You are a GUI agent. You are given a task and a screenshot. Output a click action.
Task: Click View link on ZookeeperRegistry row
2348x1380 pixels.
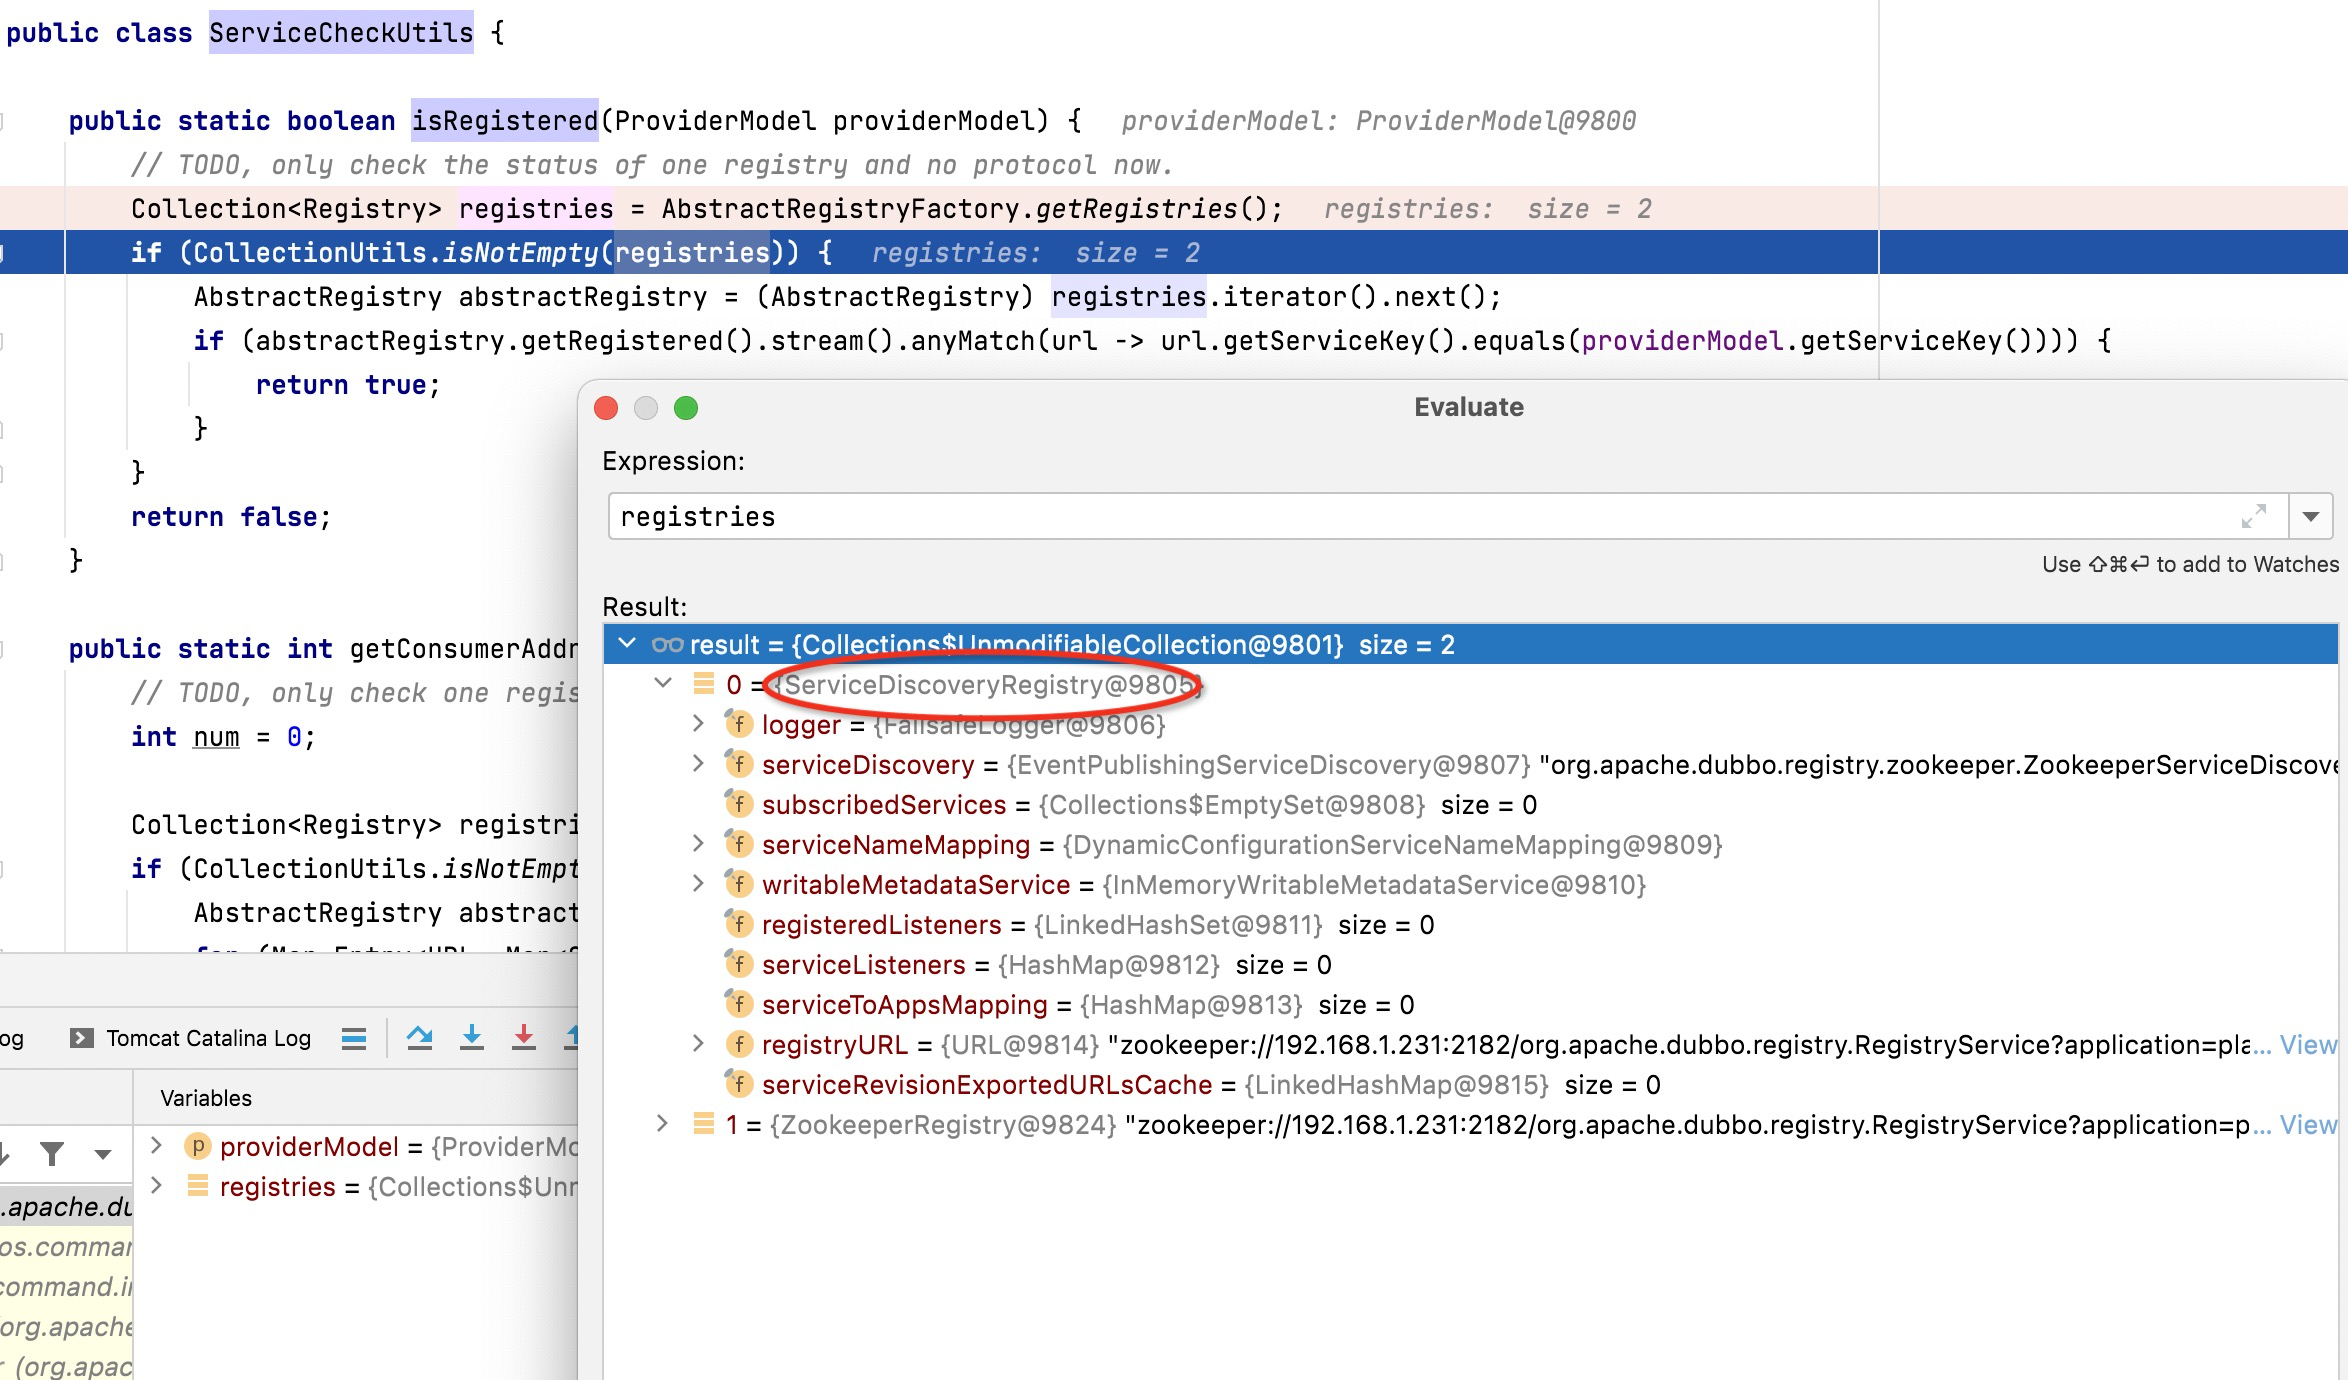click(x=2308, y=1124)
